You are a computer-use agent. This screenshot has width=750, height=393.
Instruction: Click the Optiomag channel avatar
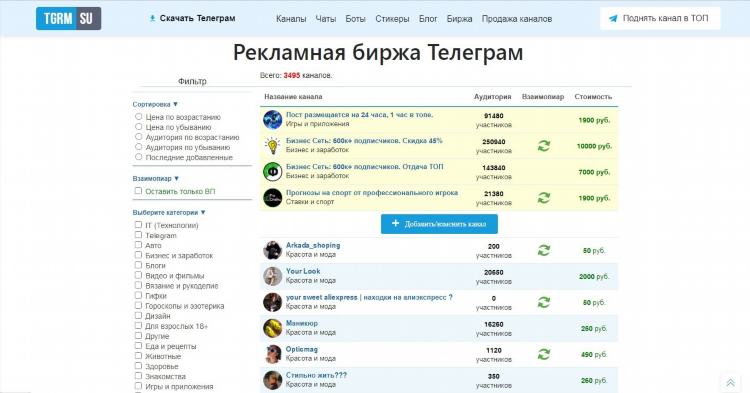(273, 354)
